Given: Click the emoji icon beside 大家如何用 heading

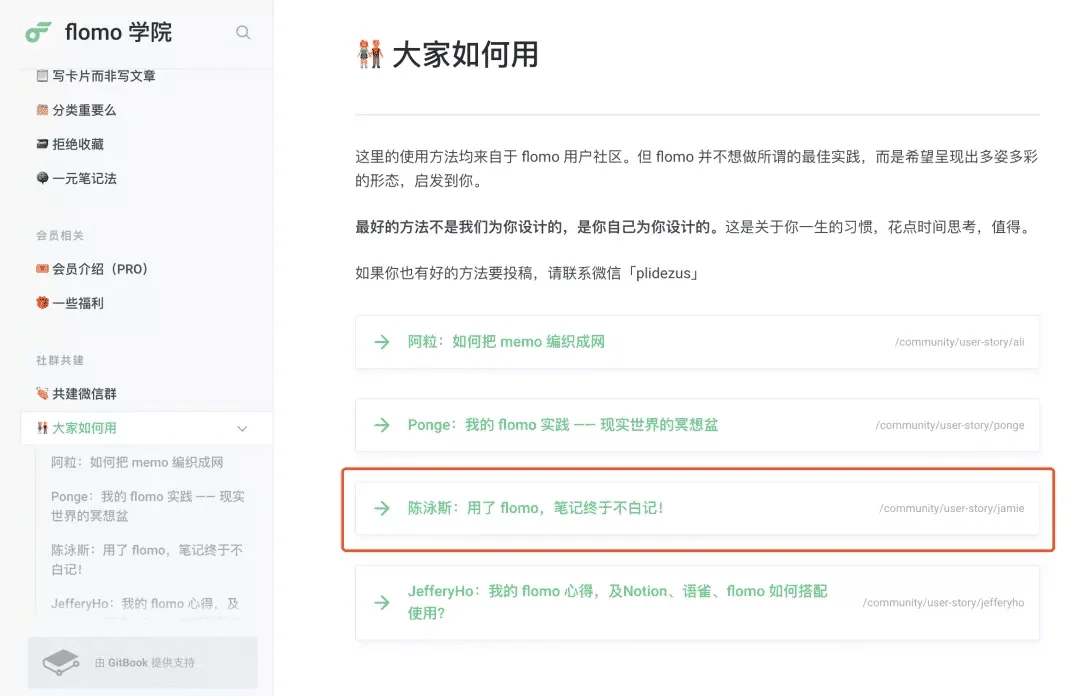Looking at the screenshot, I should (370, 55).
